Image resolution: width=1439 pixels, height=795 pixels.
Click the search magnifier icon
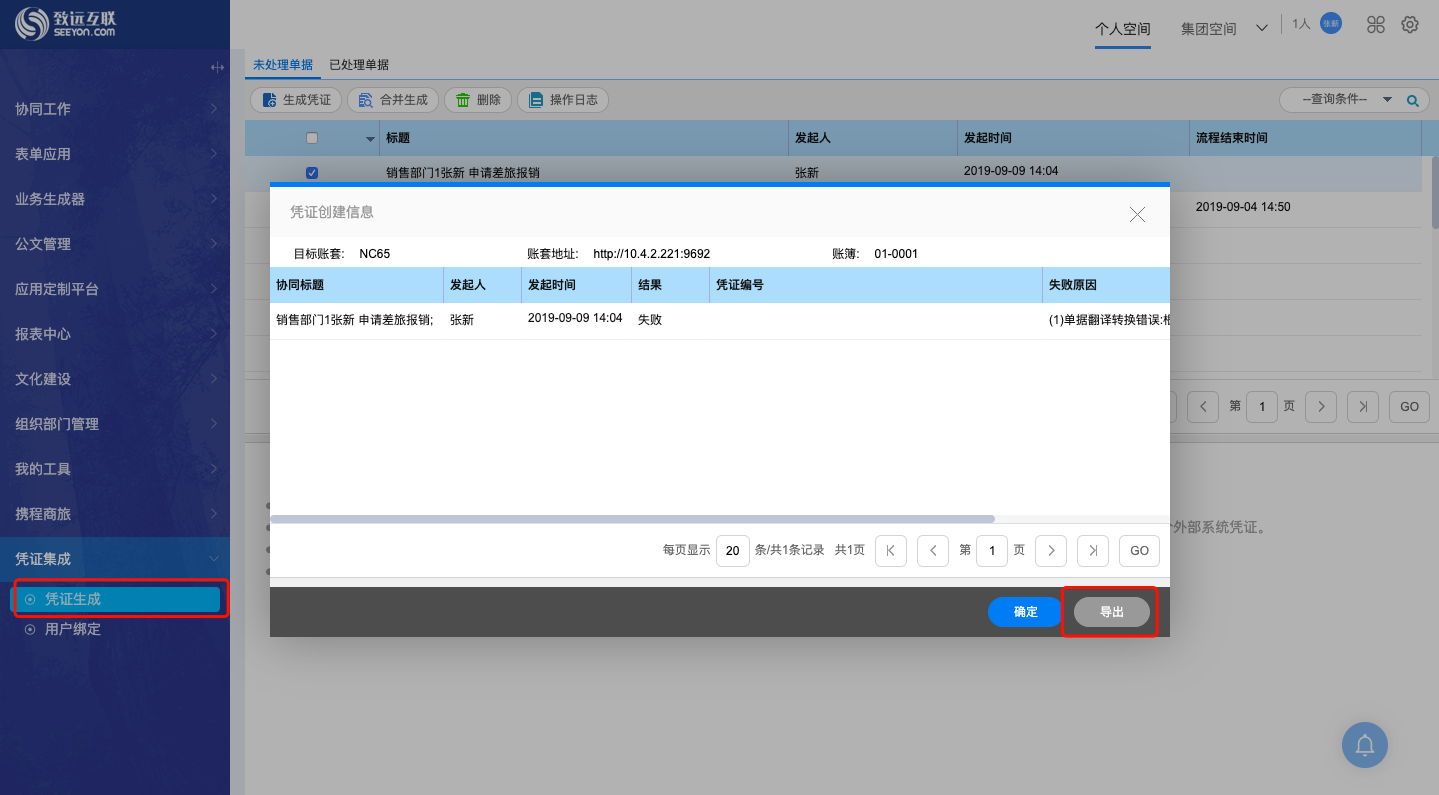(x=1412, y=100)
